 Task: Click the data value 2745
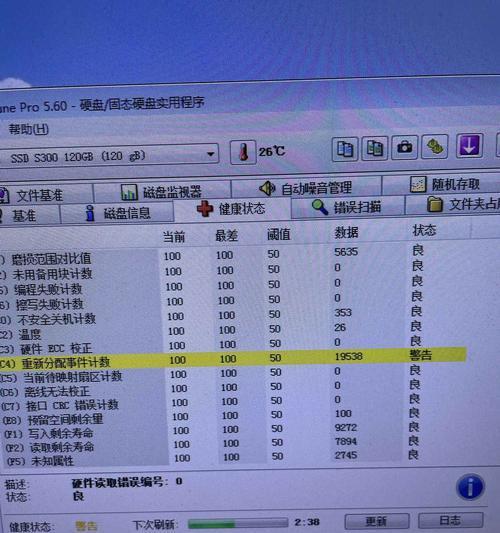[346, 455]
